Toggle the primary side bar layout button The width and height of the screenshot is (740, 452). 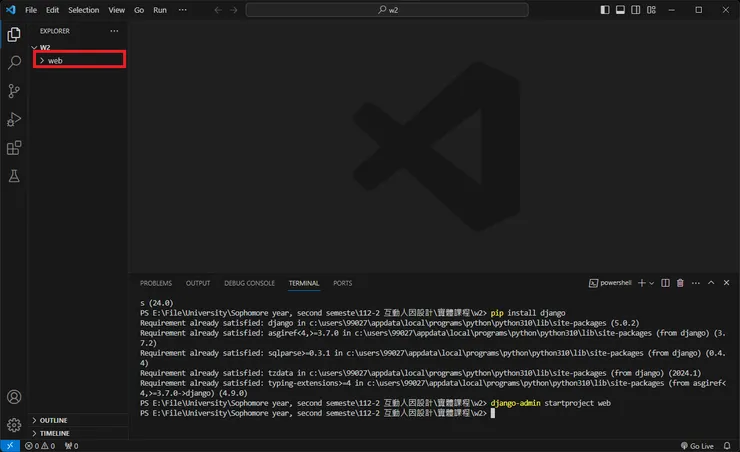click(x=605, y=10)
